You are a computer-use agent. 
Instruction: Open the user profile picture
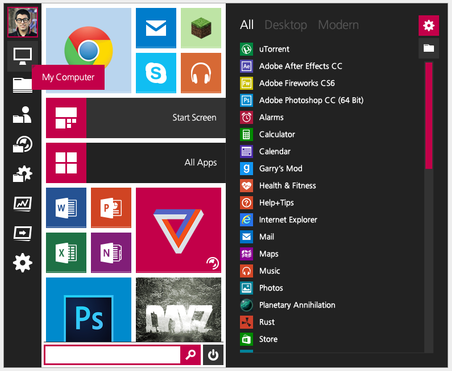point(23,22)
